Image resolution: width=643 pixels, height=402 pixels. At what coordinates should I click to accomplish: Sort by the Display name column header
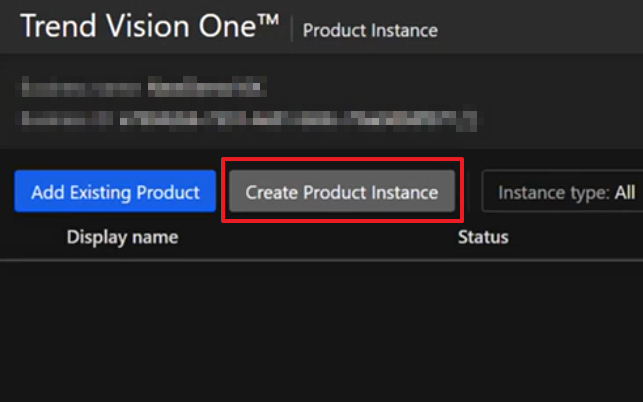coord(122,237)
